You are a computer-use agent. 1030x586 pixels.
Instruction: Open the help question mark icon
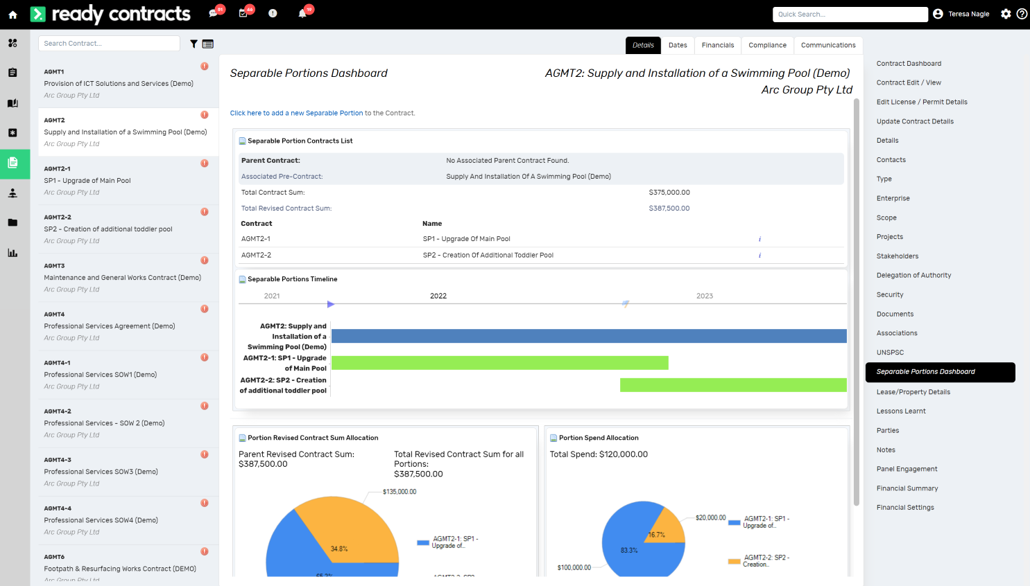click(1022, 14)
